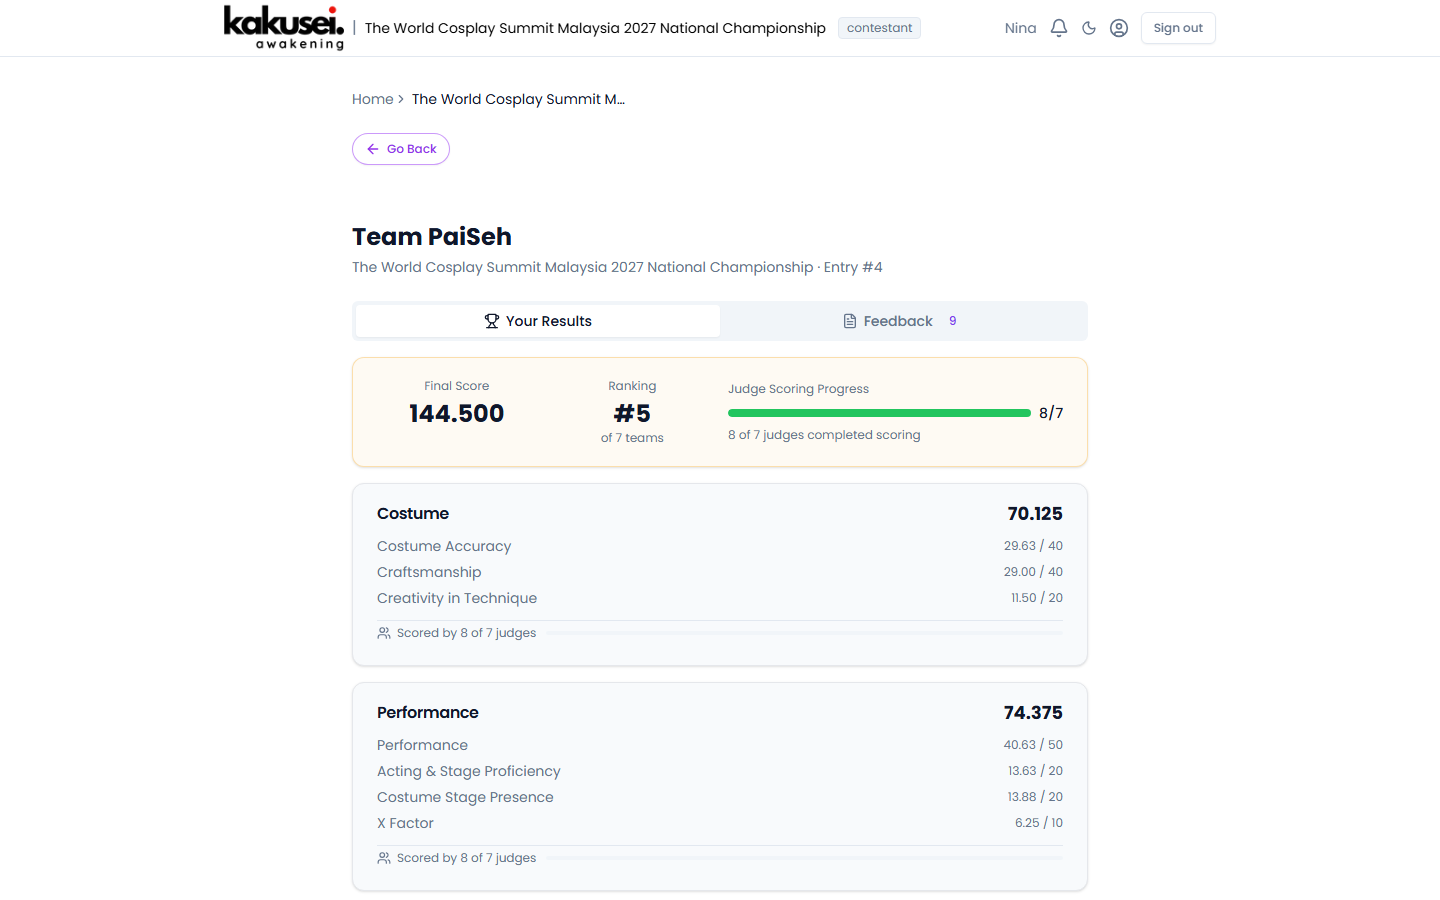Expand the truncated breadcrumb title
Screen dimensions: 1440x900
pos(518,99)
